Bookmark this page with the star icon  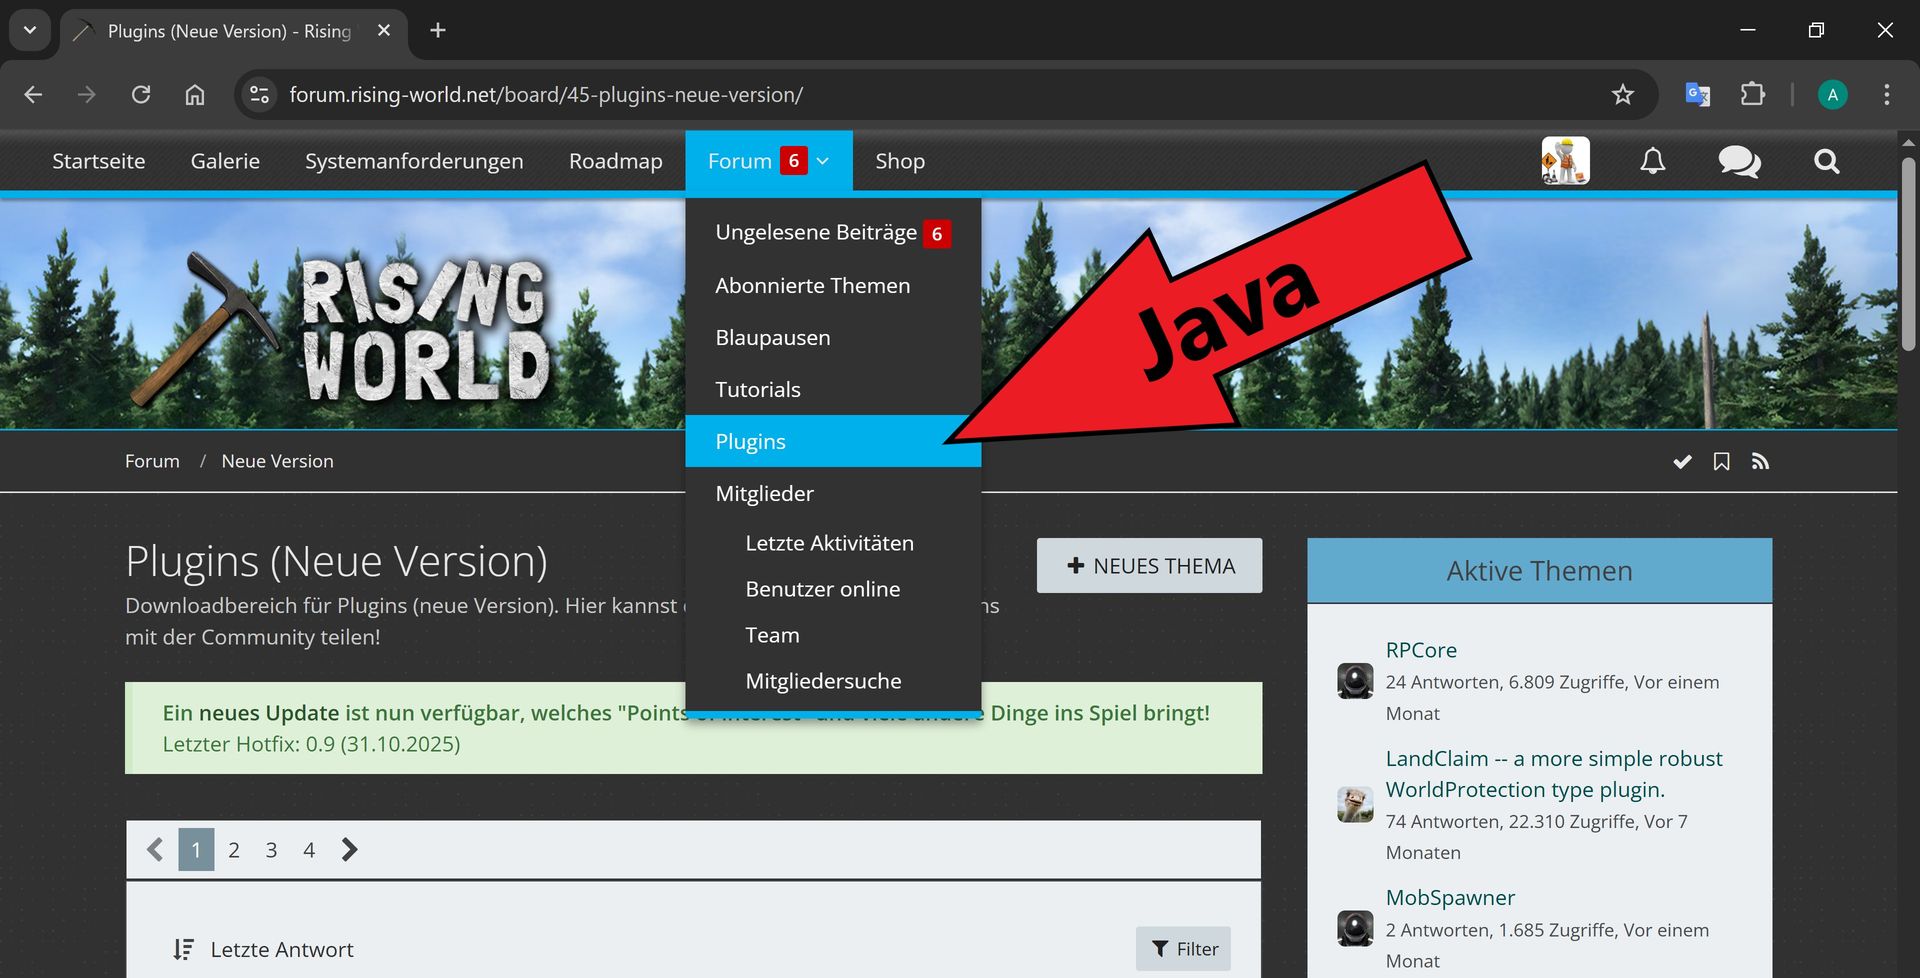(1622, 94)
